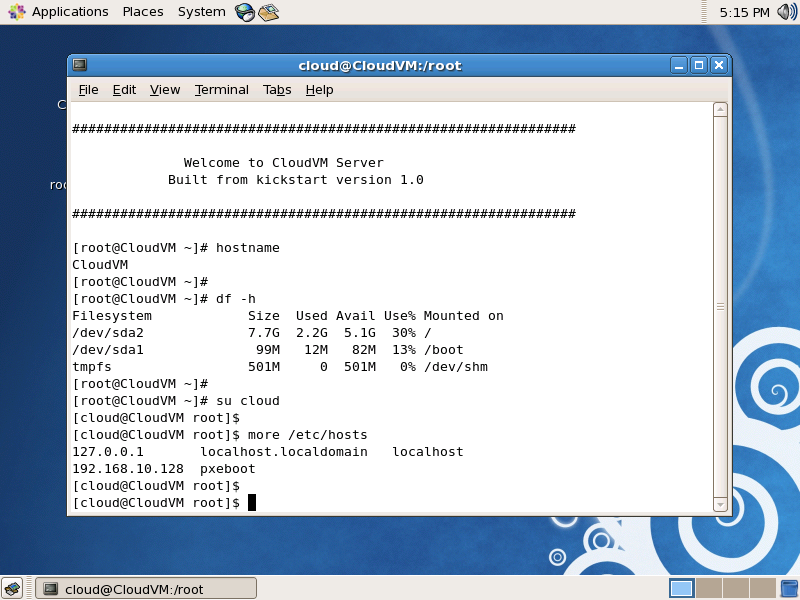
Task: Click the terminal icon in the window title bar
Action: click(x=78, y=64)
